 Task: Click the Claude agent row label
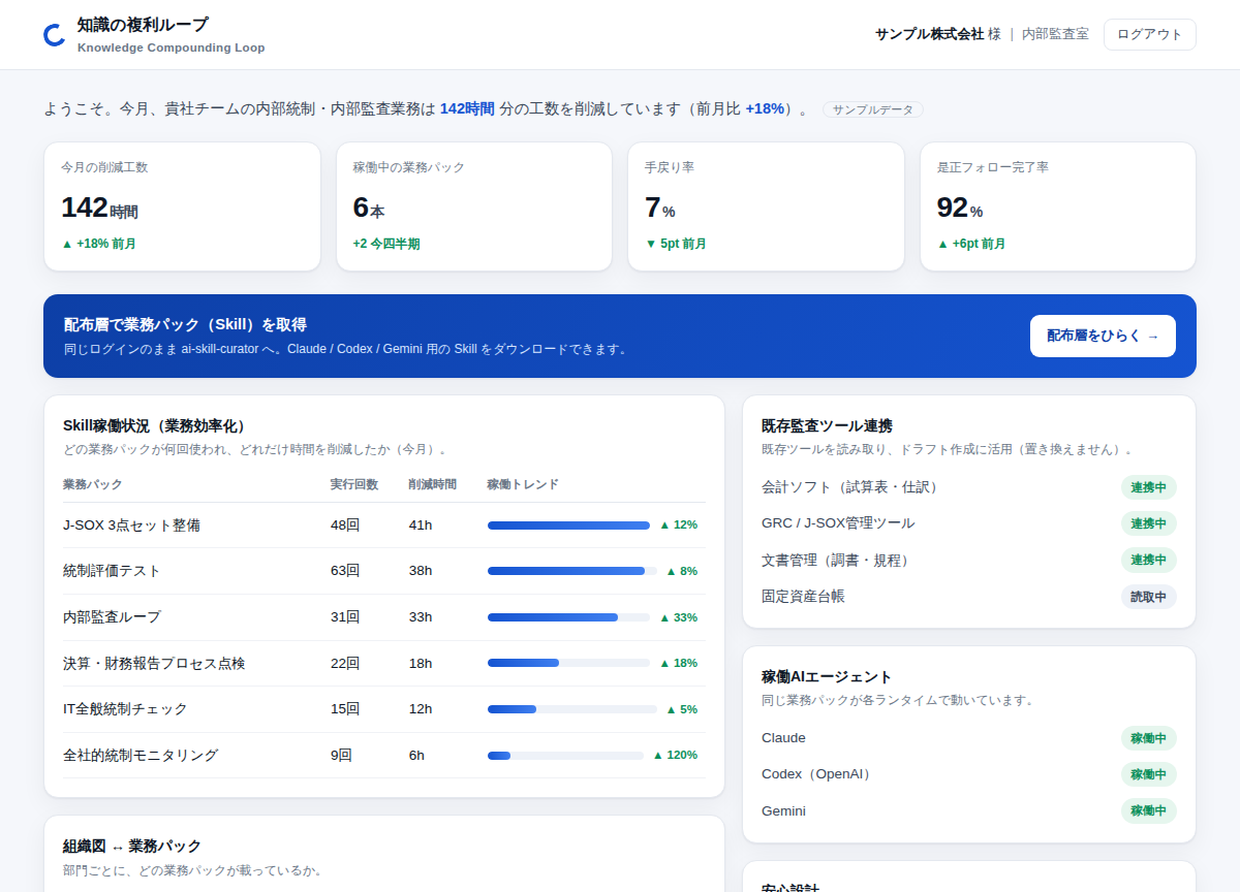tap(784, 738)
